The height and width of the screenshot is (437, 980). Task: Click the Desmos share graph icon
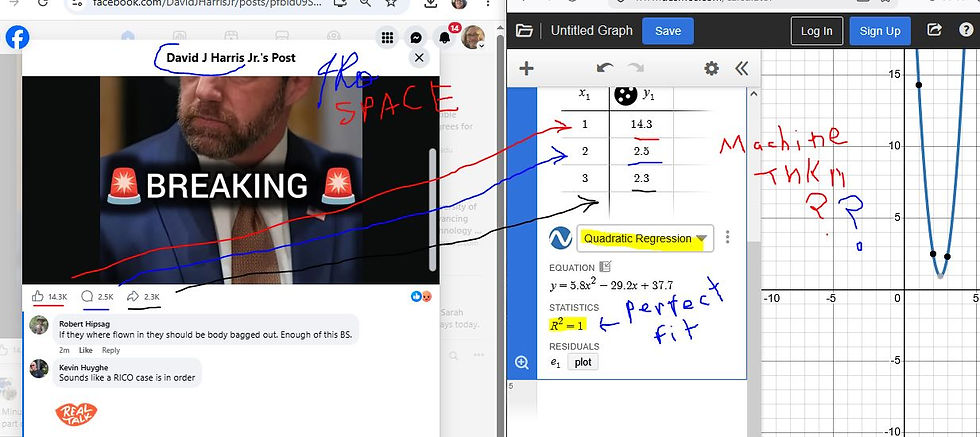(x=934, y=30)
